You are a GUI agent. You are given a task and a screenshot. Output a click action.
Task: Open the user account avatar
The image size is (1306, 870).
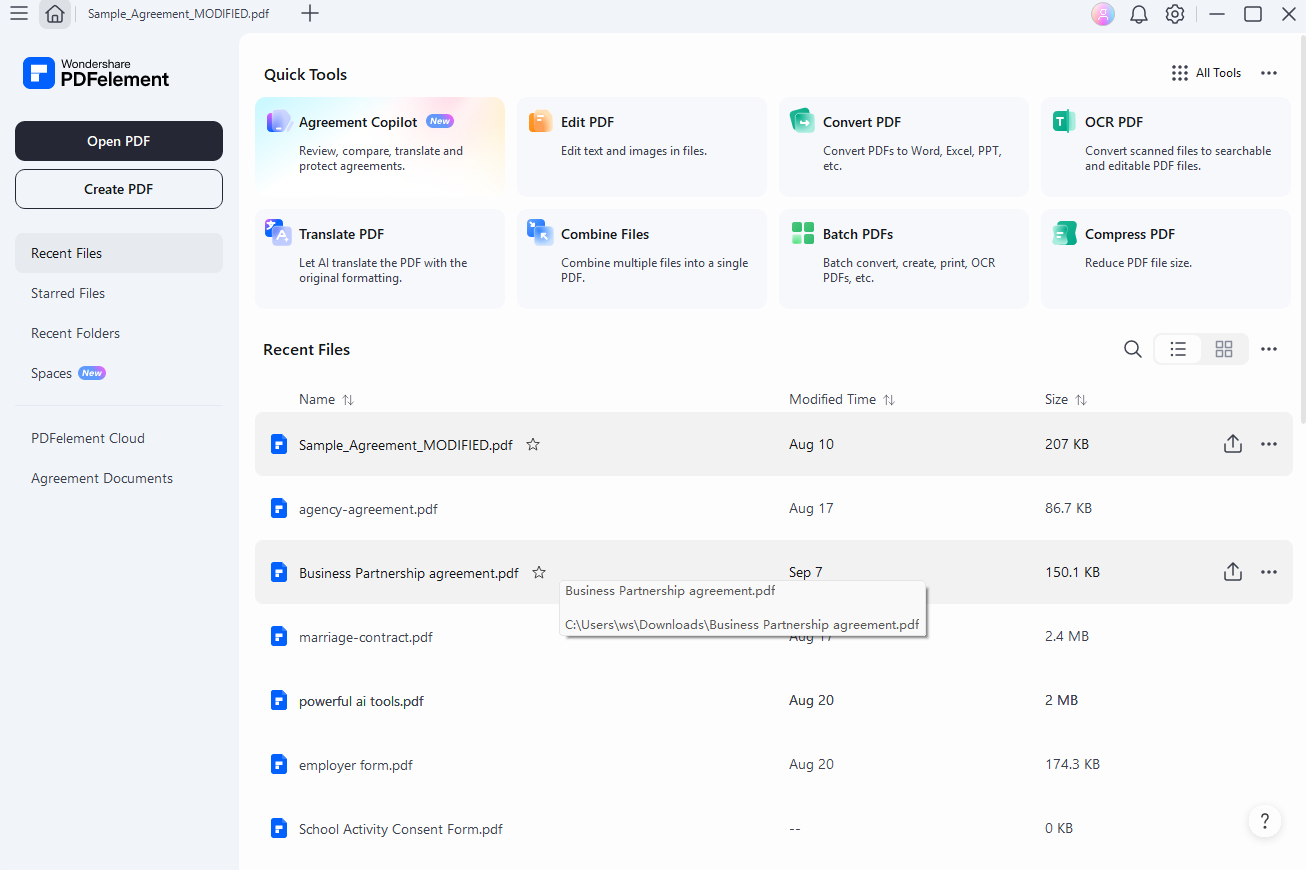[x=1103, y=14]
